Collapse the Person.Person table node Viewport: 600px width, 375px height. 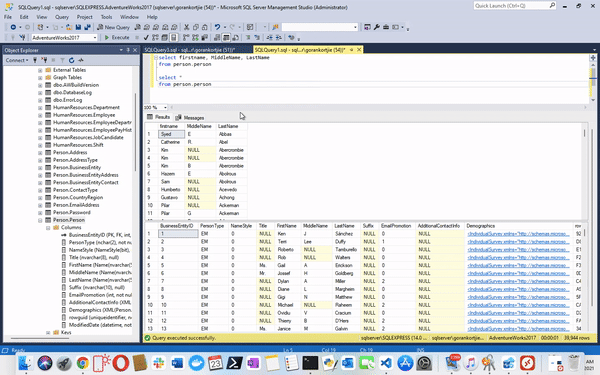point(40,220)
